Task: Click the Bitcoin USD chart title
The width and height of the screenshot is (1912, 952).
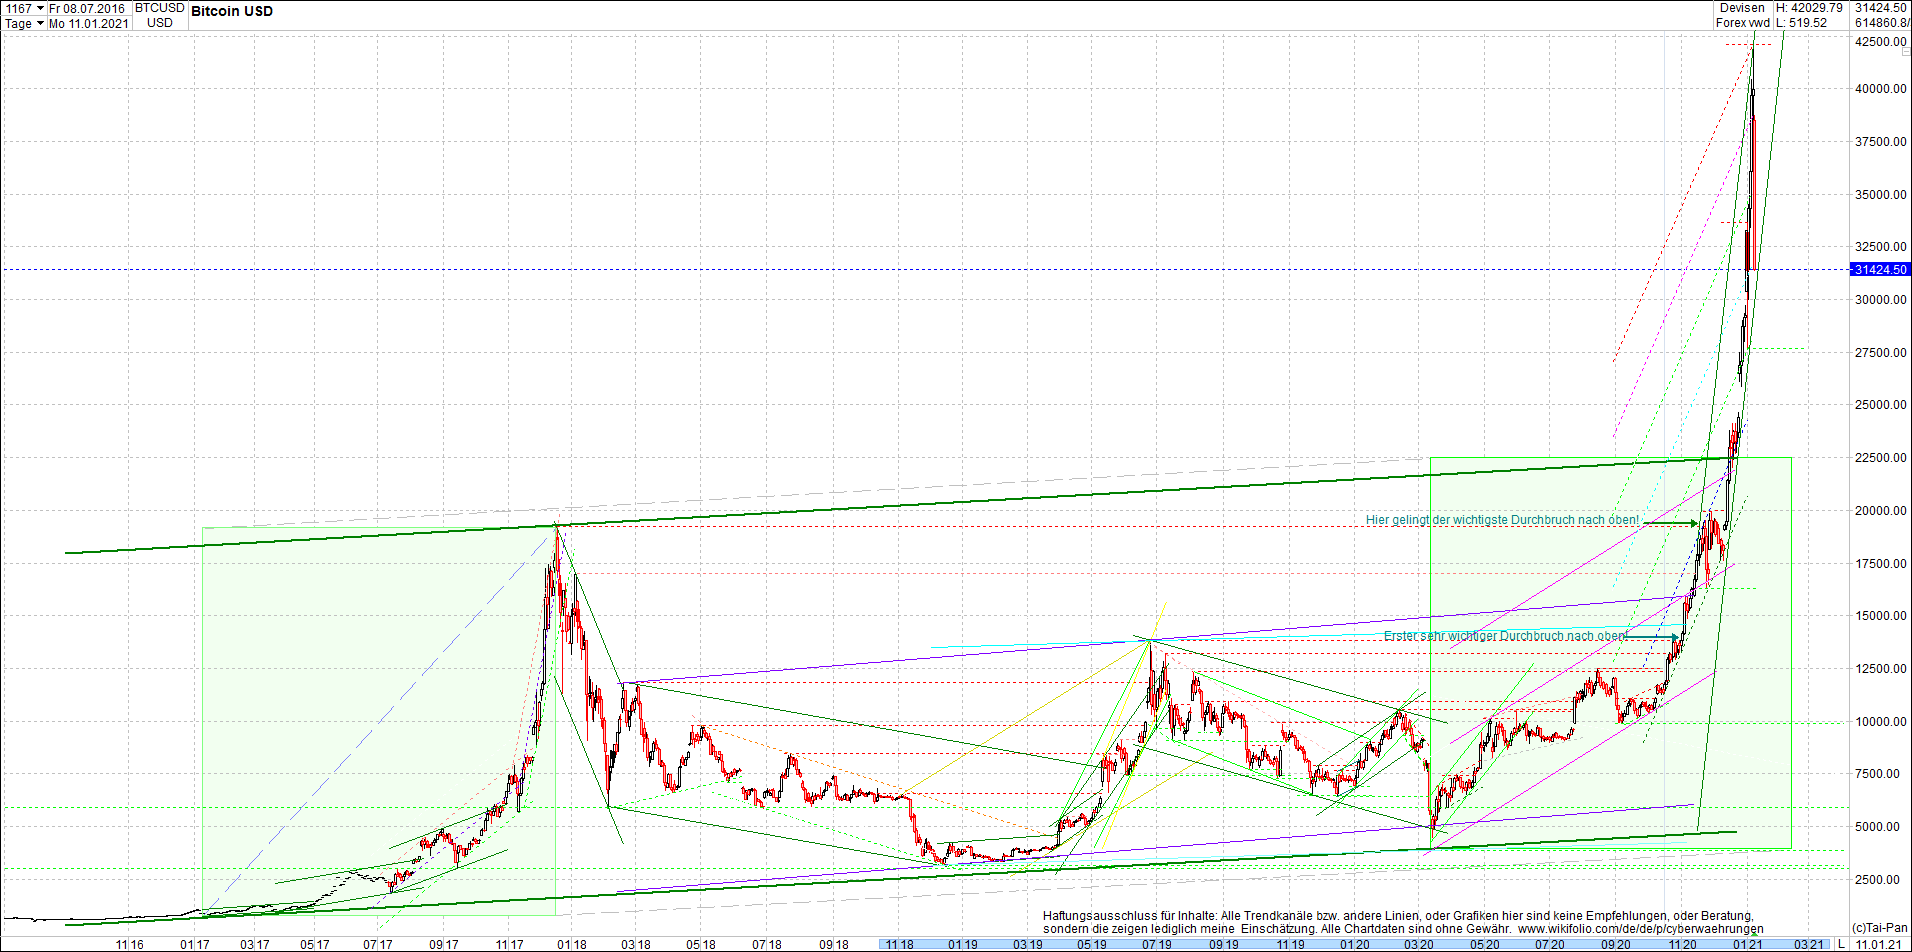Action: 232,11
